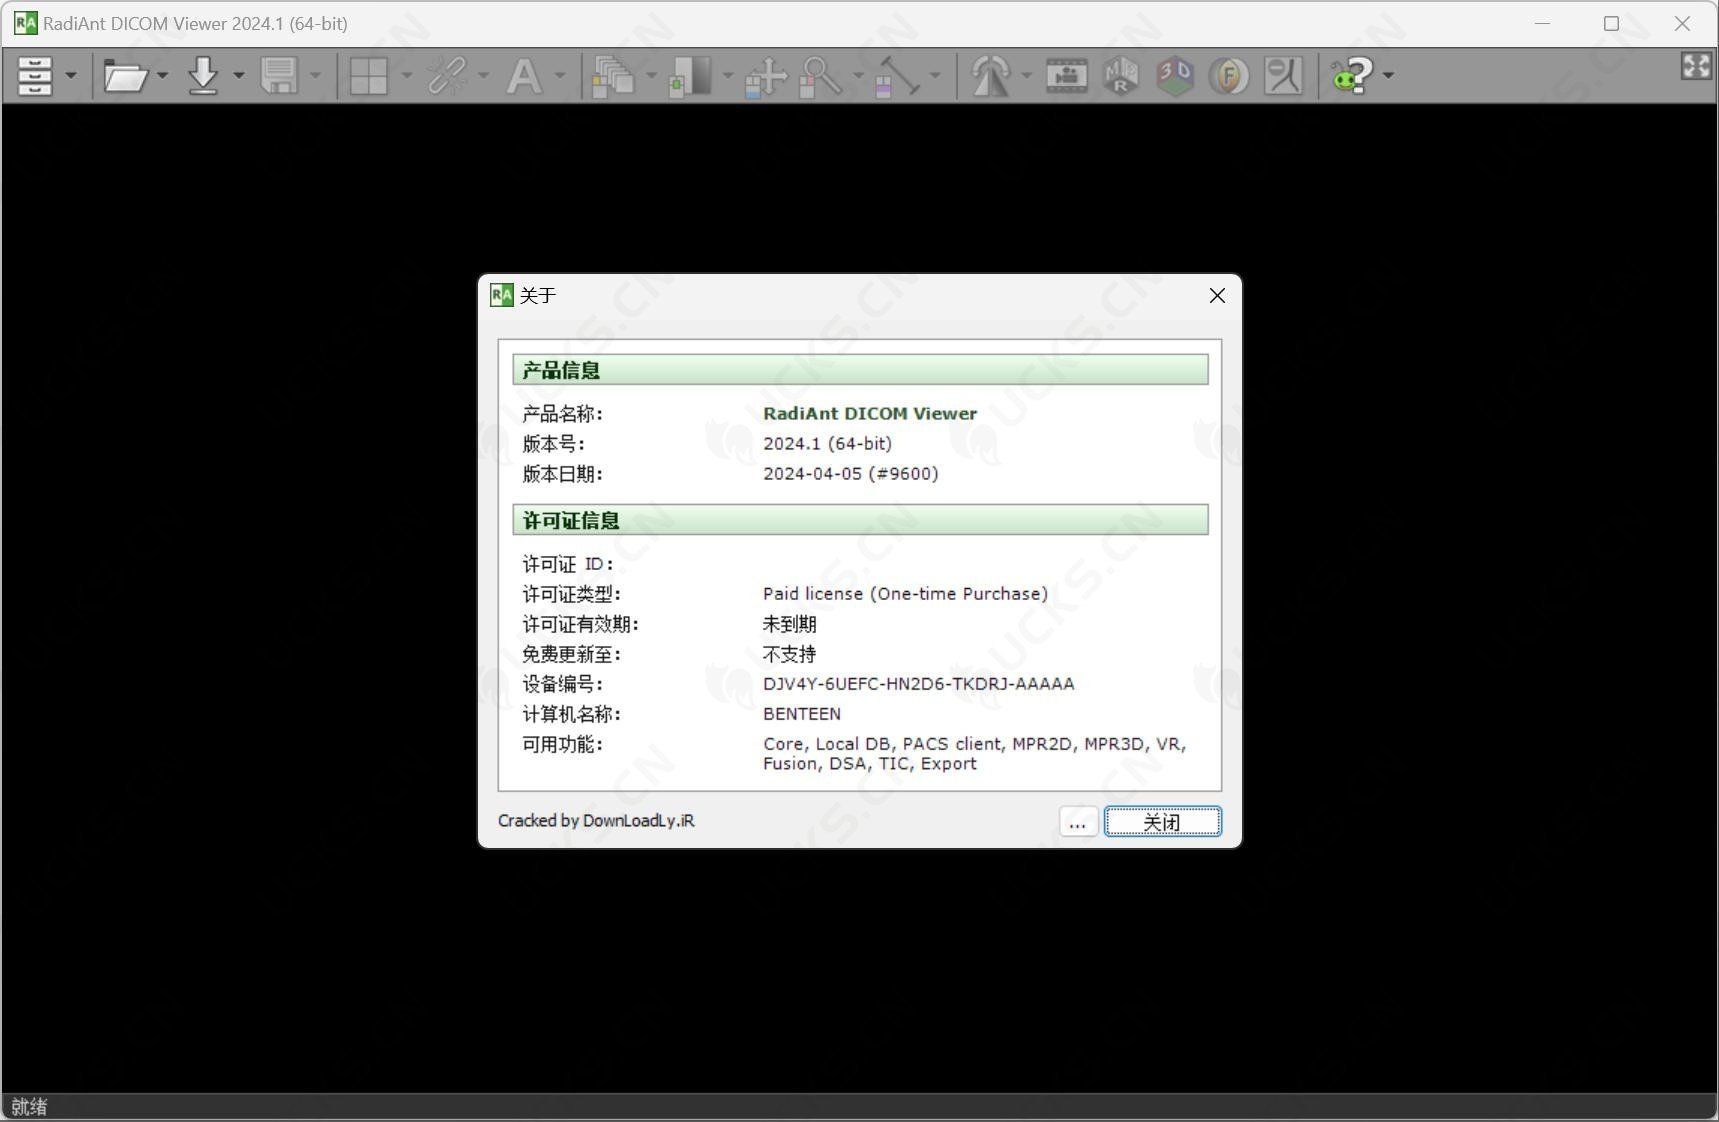Click the DSA subtraction icon
Image resolution: width=1719 pixels, height=1122 pixels.
[x=1283, y=75]
